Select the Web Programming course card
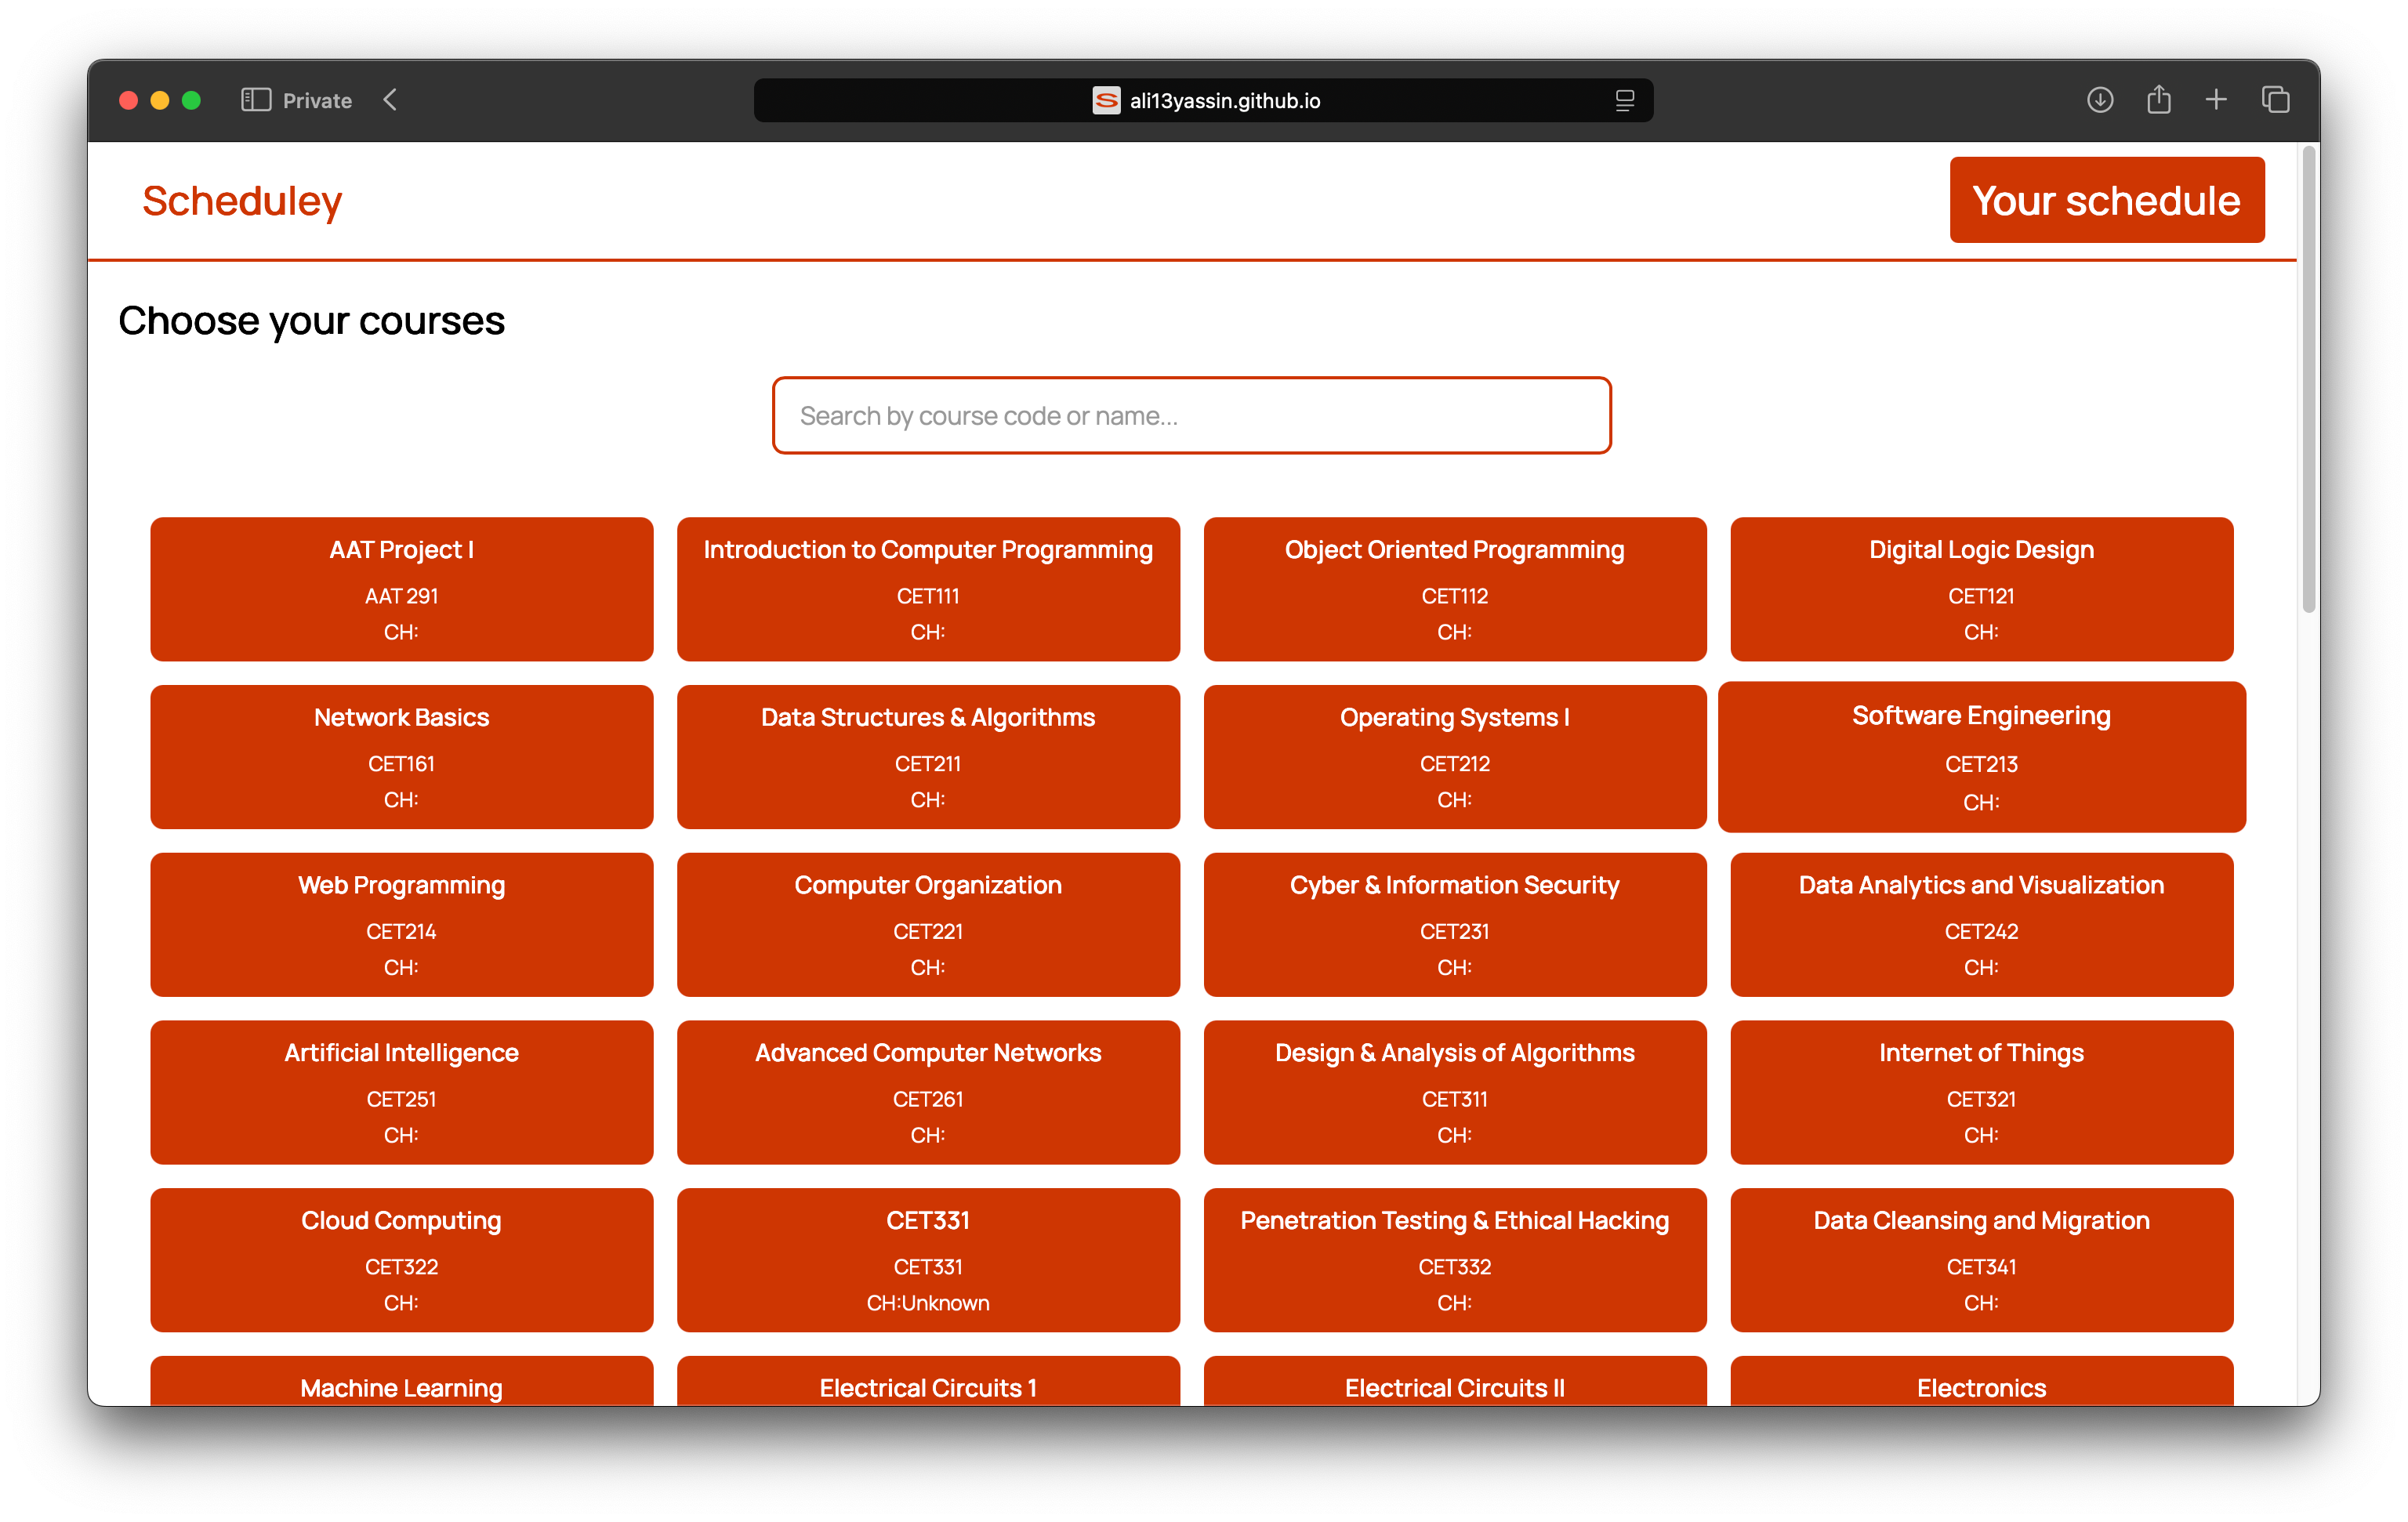The image size is (2408, 1522). click(401, 924)
